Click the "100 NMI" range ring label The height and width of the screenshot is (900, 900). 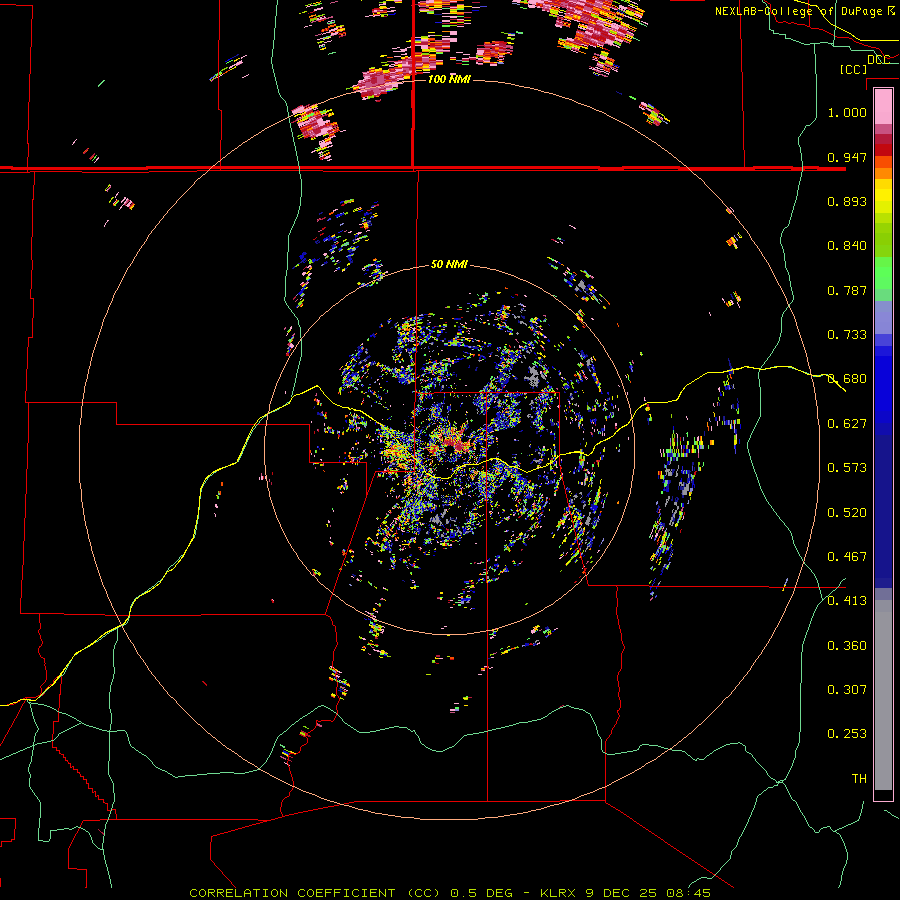tap(449, 79)
